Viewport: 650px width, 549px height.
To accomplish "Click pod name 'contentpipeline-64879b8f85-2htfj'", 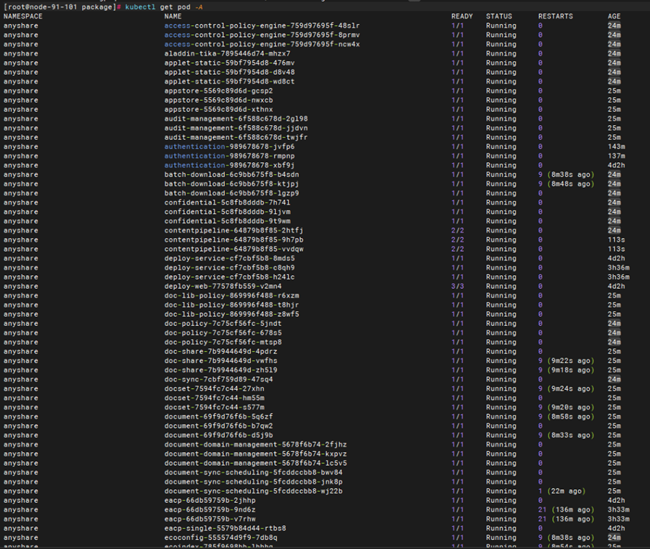I will pos(234,231).
